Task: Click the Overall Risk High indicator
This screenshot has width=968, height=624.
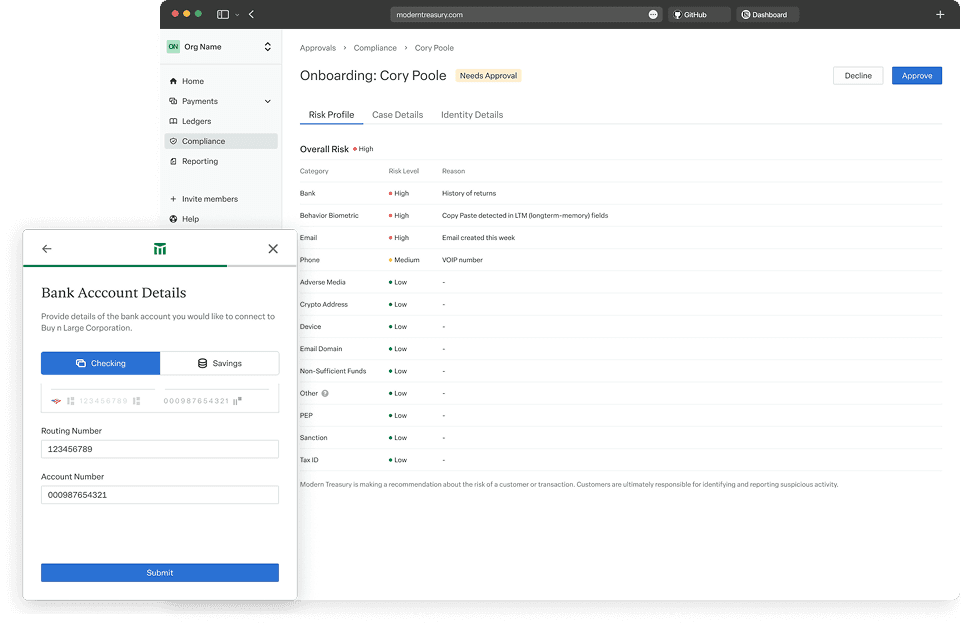Action: coord(363,149)
